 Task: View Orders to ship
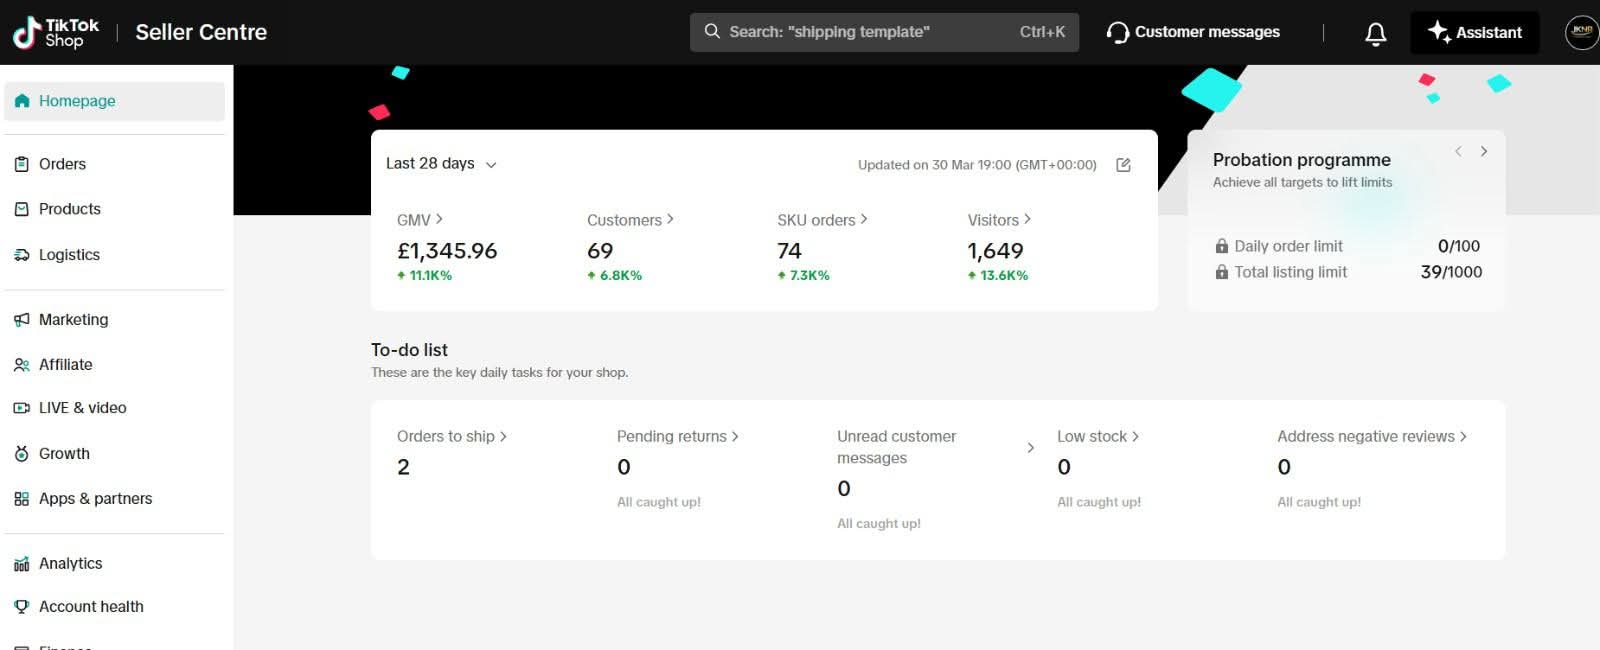(x=452, y=437)
